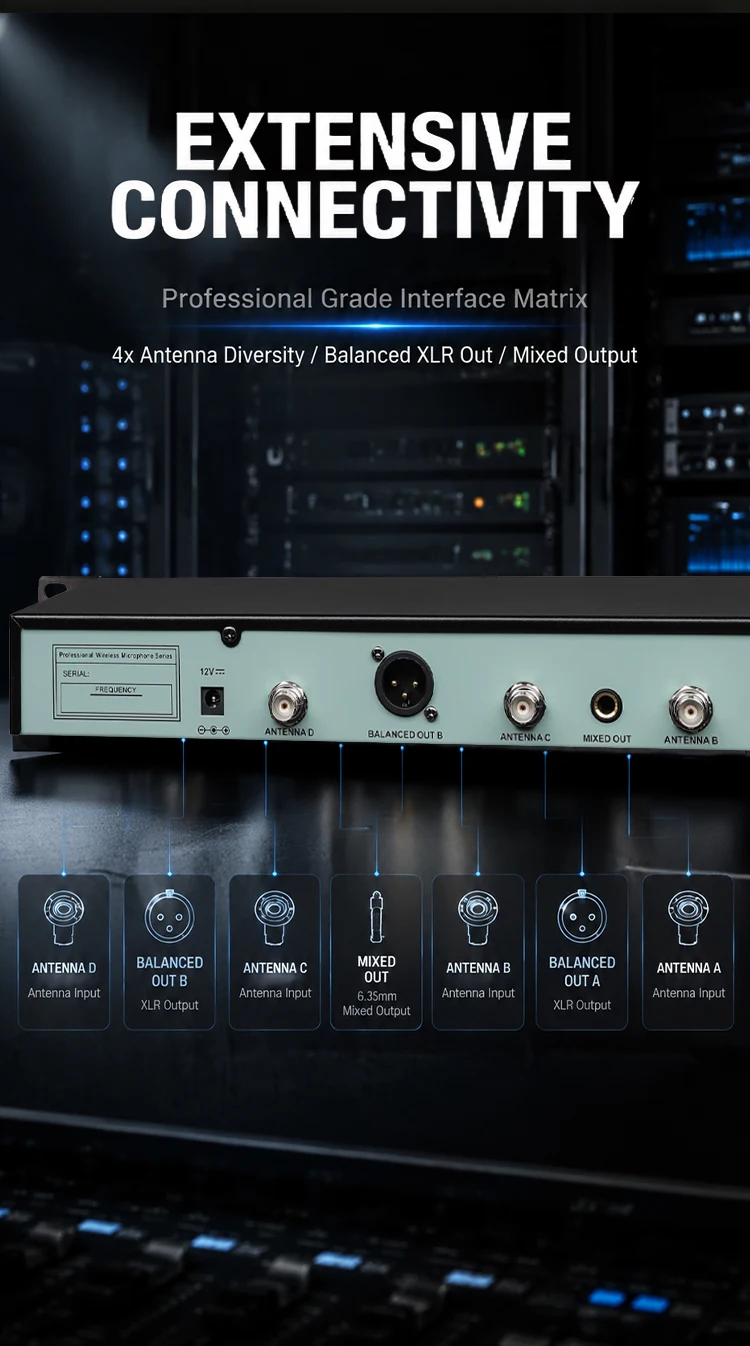Click 'Antenna Input' under the ANTENNA C card

(275, 993)
